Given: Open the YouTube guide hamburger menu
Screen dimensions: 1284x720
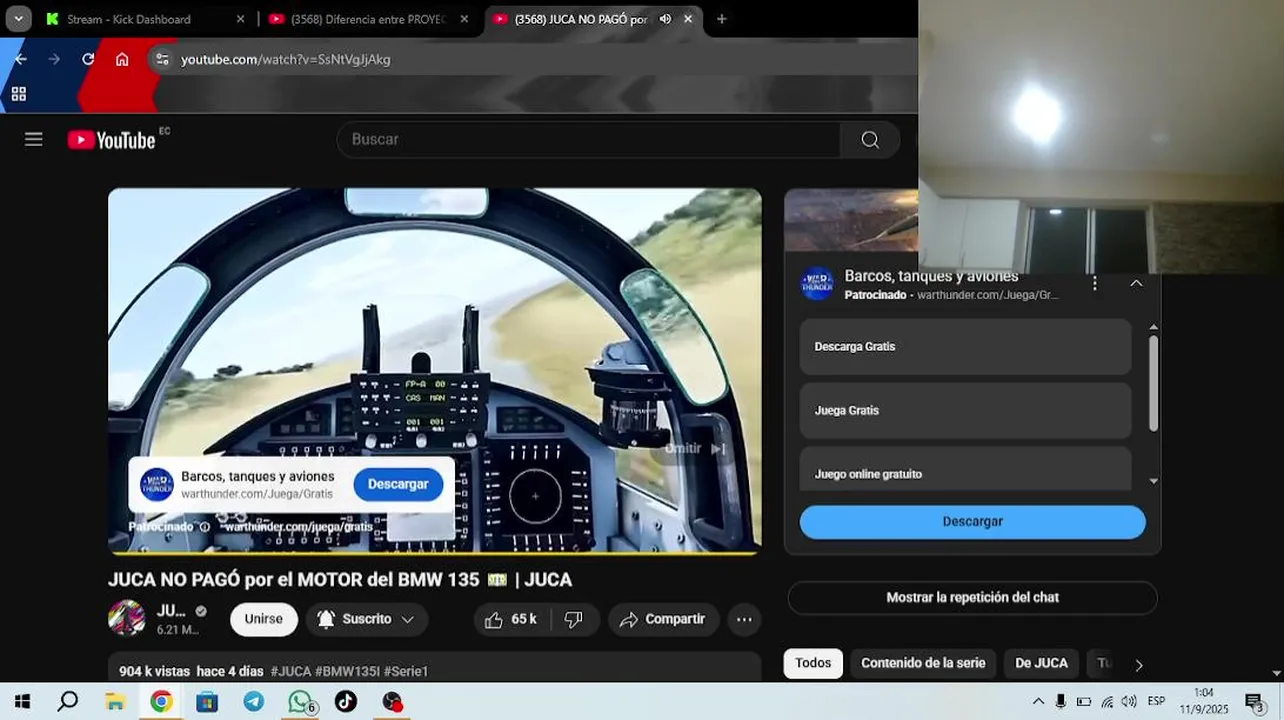Looking at the screenshot, I should click(x=34, y=140).
